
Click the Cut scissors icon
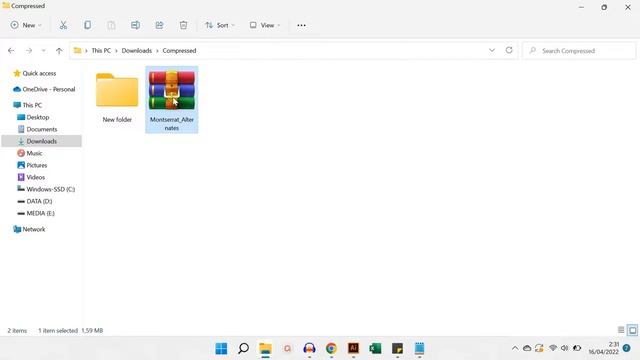(63, 25)
